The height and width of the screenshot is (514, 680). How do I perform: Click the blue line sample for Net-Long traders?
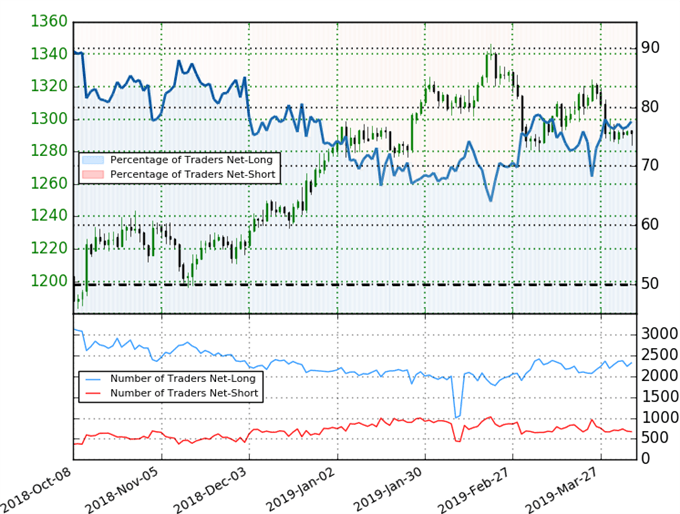pyautogui.click(x=92, y=379)
